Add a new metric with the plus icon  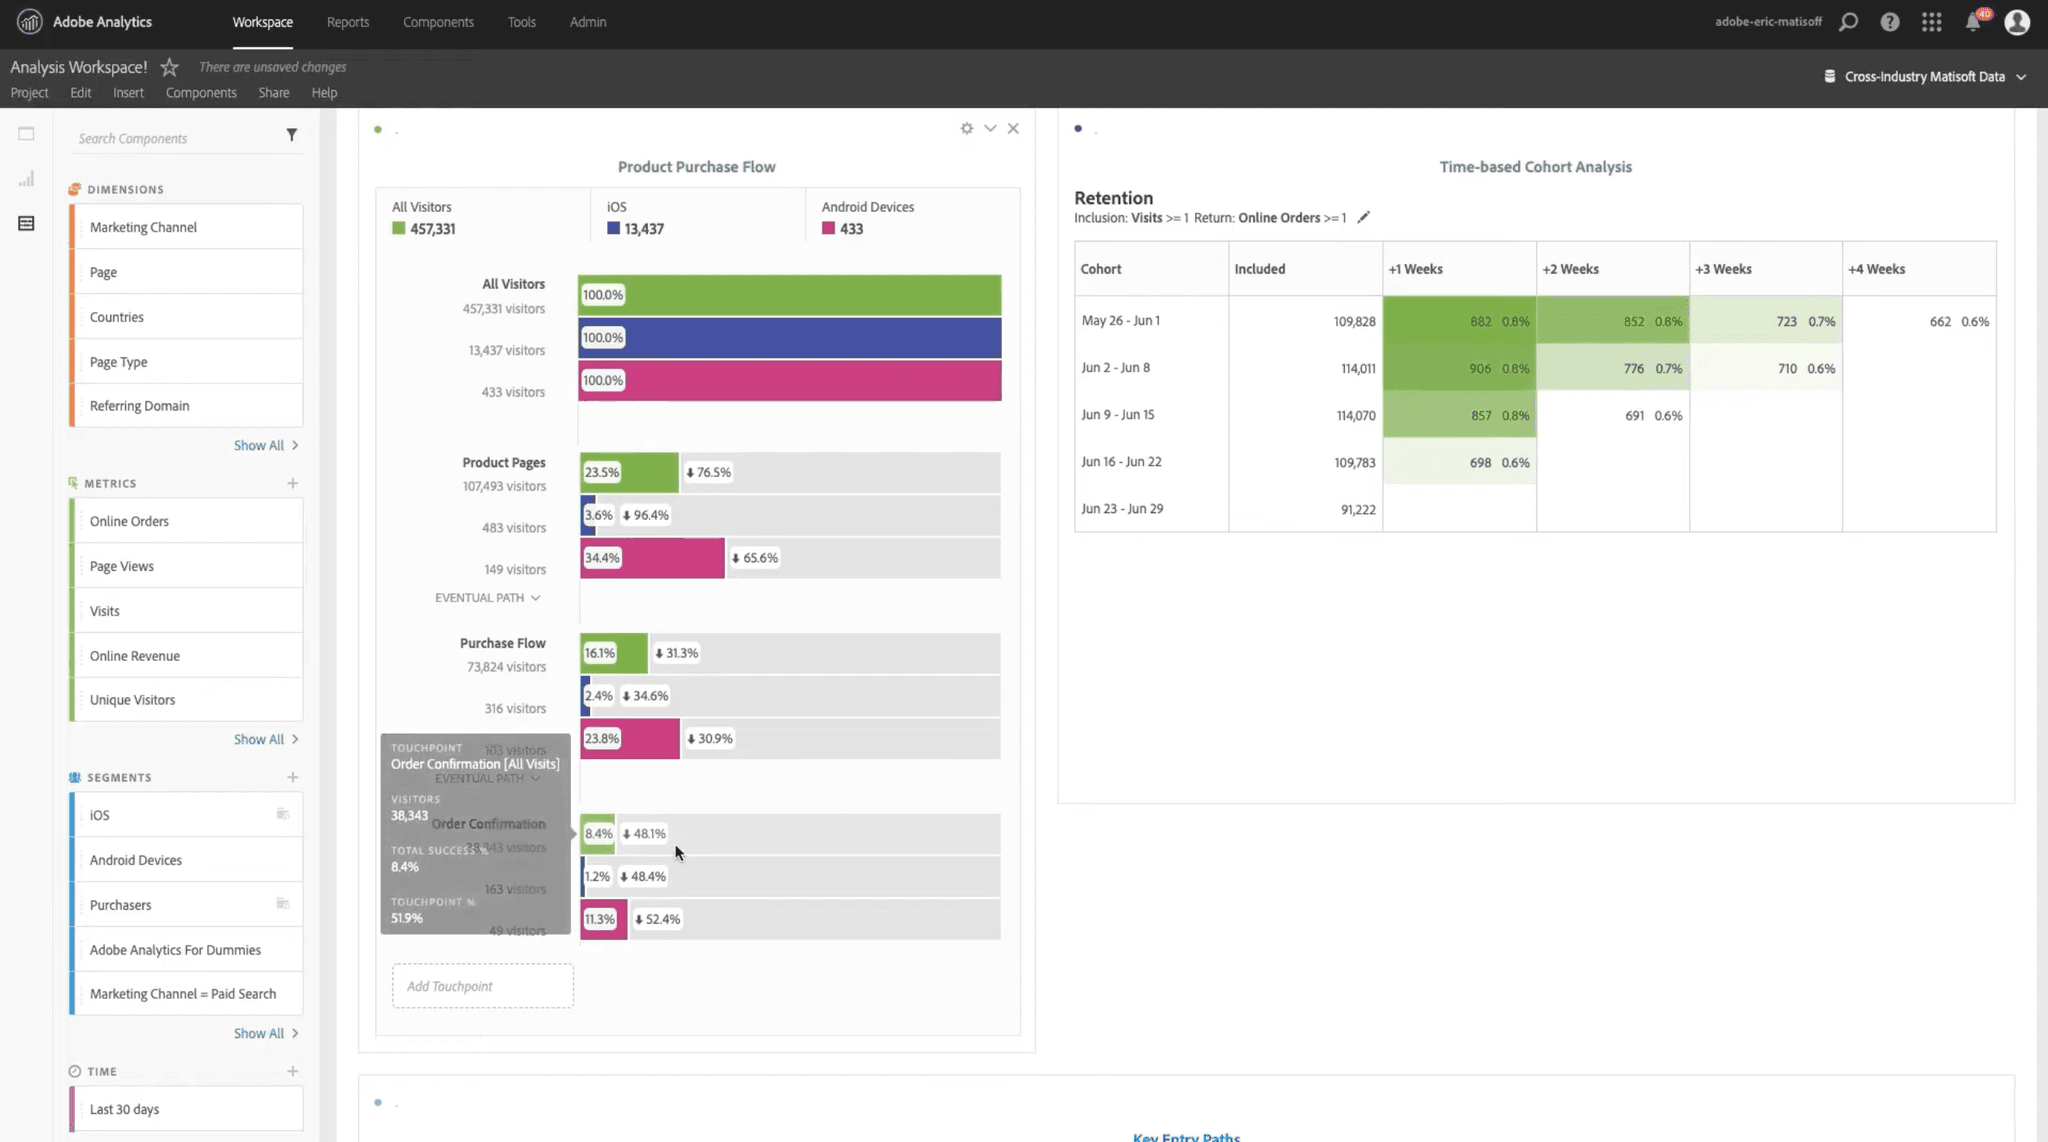click(292, 483)
